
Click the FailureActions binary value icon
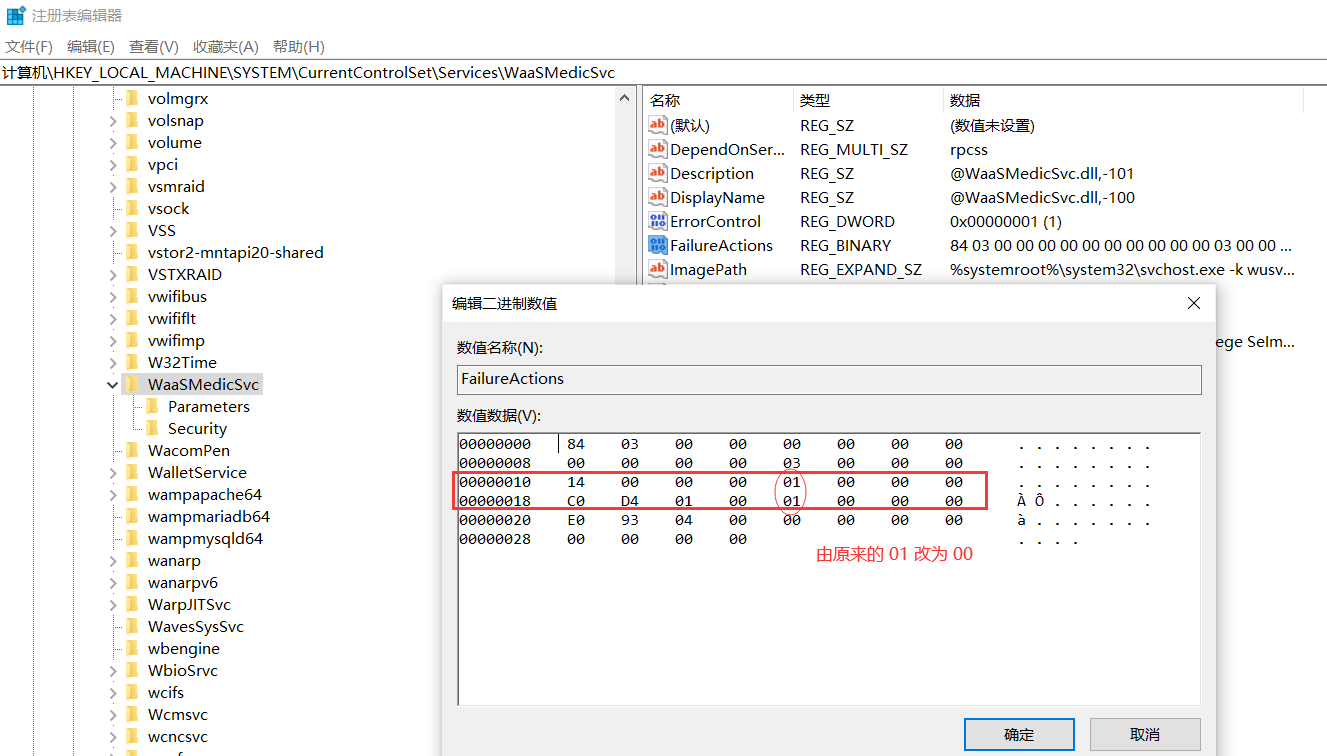[x=658, y=245]
